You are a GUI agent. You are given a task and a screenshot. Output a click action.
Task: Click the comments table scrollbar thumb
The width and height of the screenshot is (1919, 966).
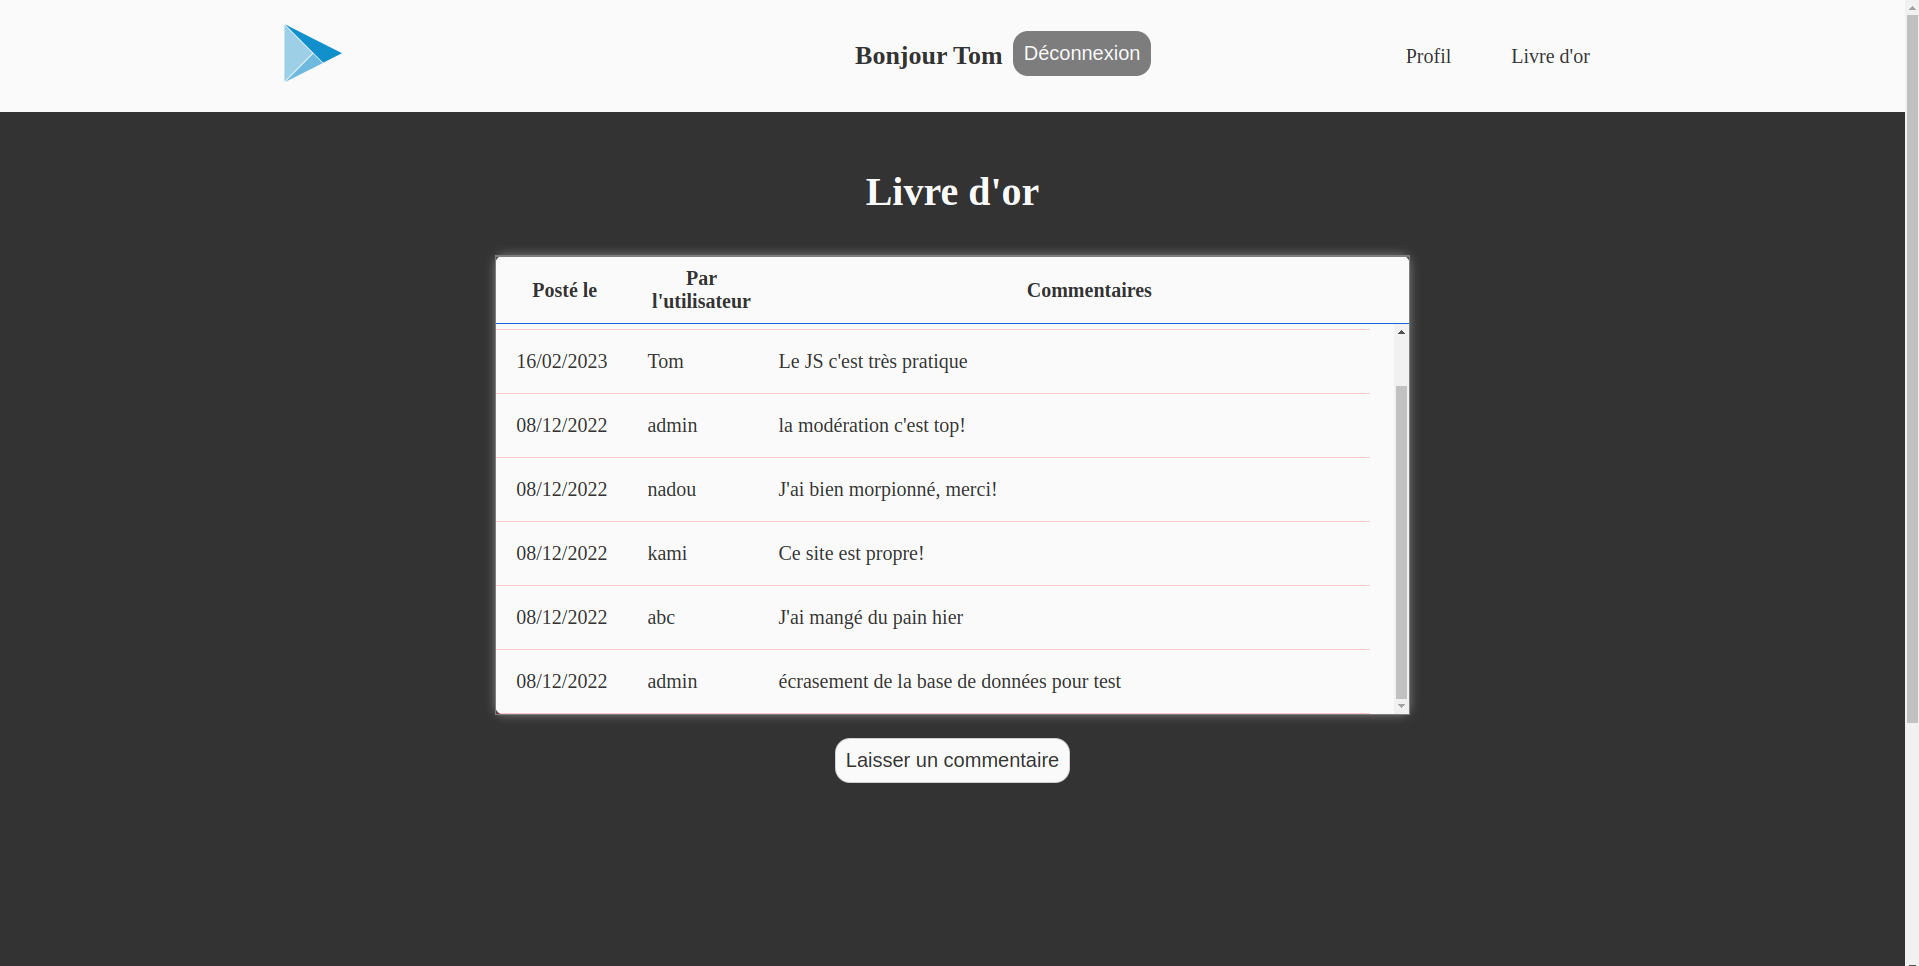(1401, 542)
